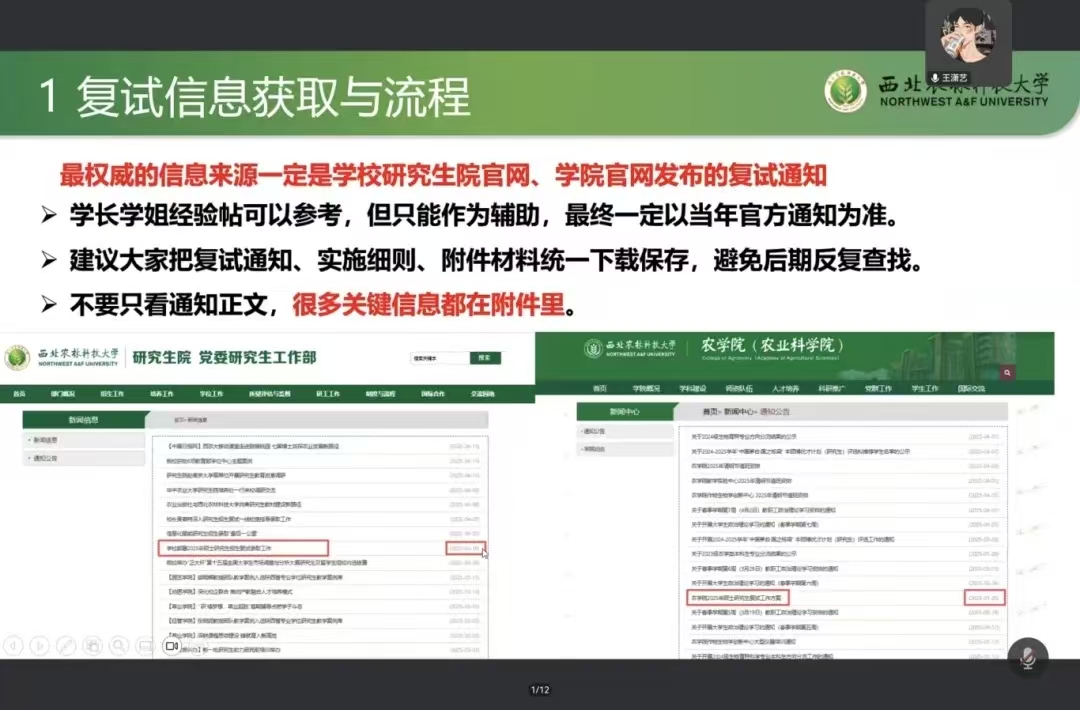Select 招生工作 in 研究生院 navigation bar
This screenshot has width=1080, height=710.
(x=112, y=394)
